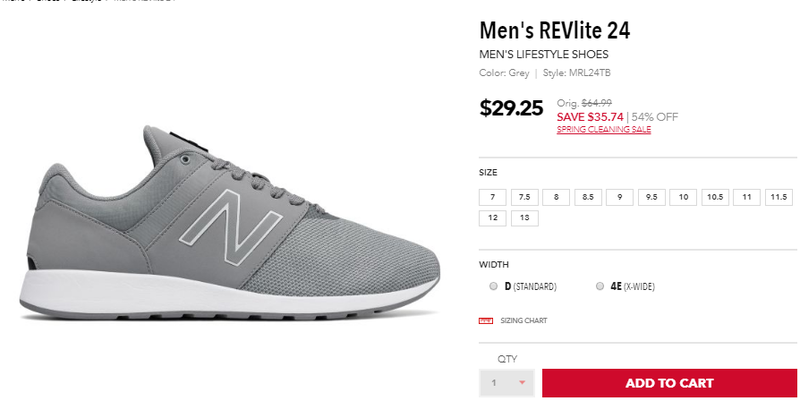800x401 pixels.
Task: Open the Sizing Chart text link
Action: pyautogui.click(x=523, y=321)
